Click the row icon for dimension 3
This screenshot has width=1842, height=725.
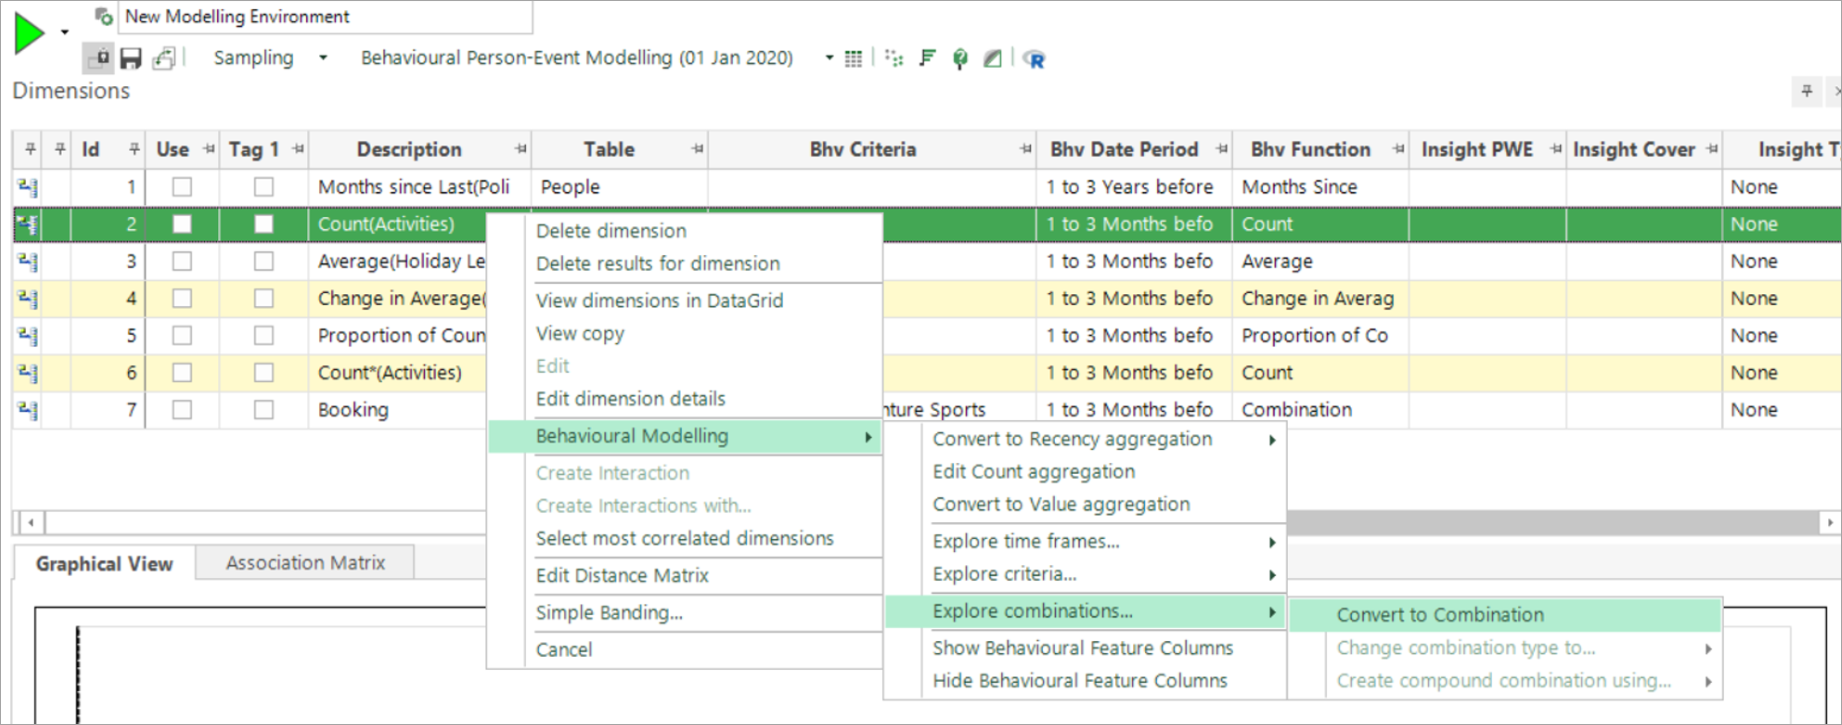tap(27, 262)
